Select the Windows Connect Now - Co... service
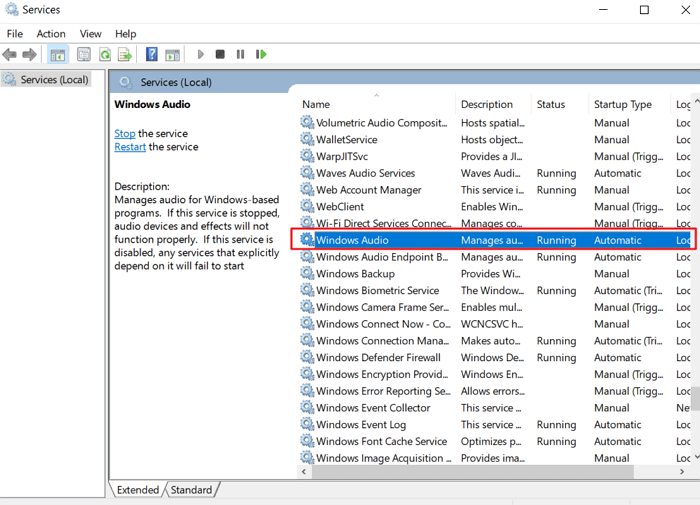The image size is (700, 505). 494,324
